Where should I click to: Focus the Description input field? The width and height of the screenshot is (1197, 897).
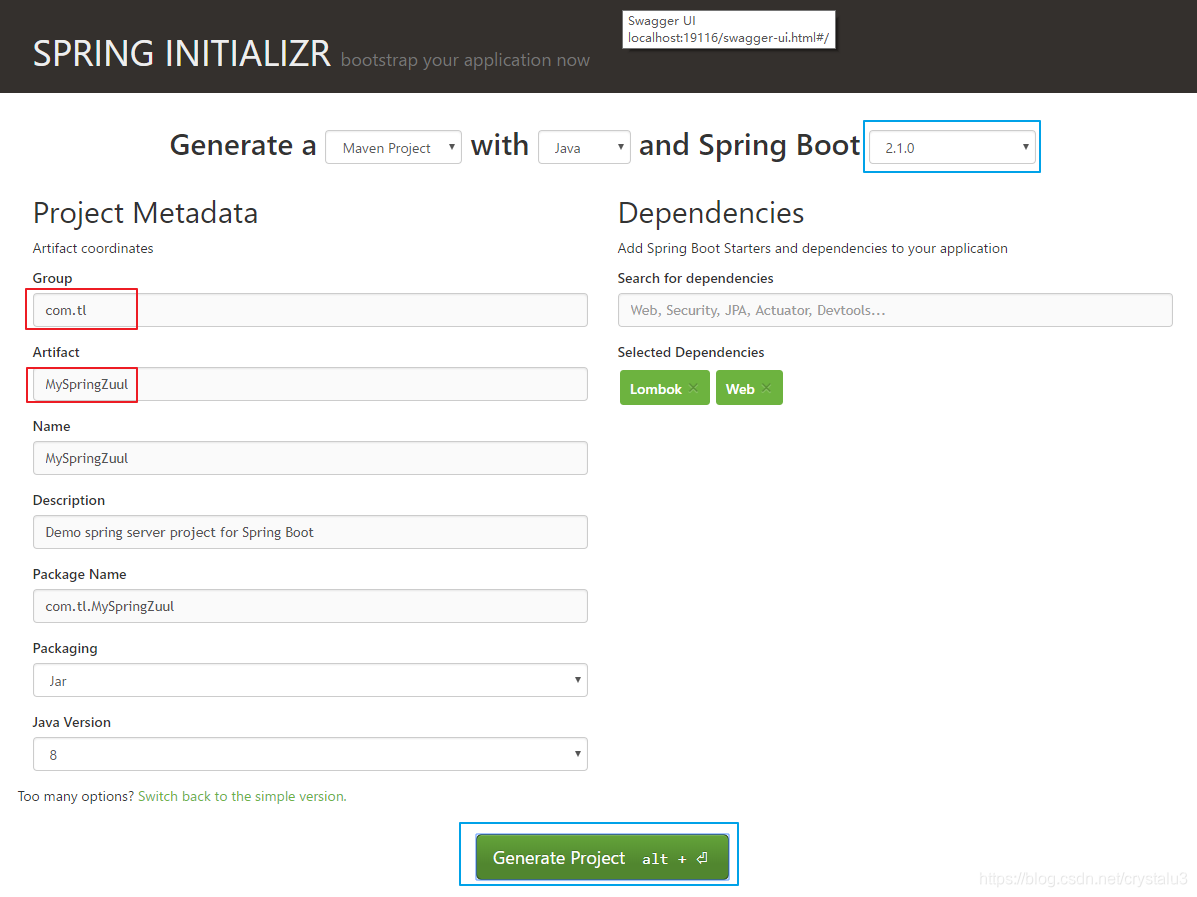(310, 532)
